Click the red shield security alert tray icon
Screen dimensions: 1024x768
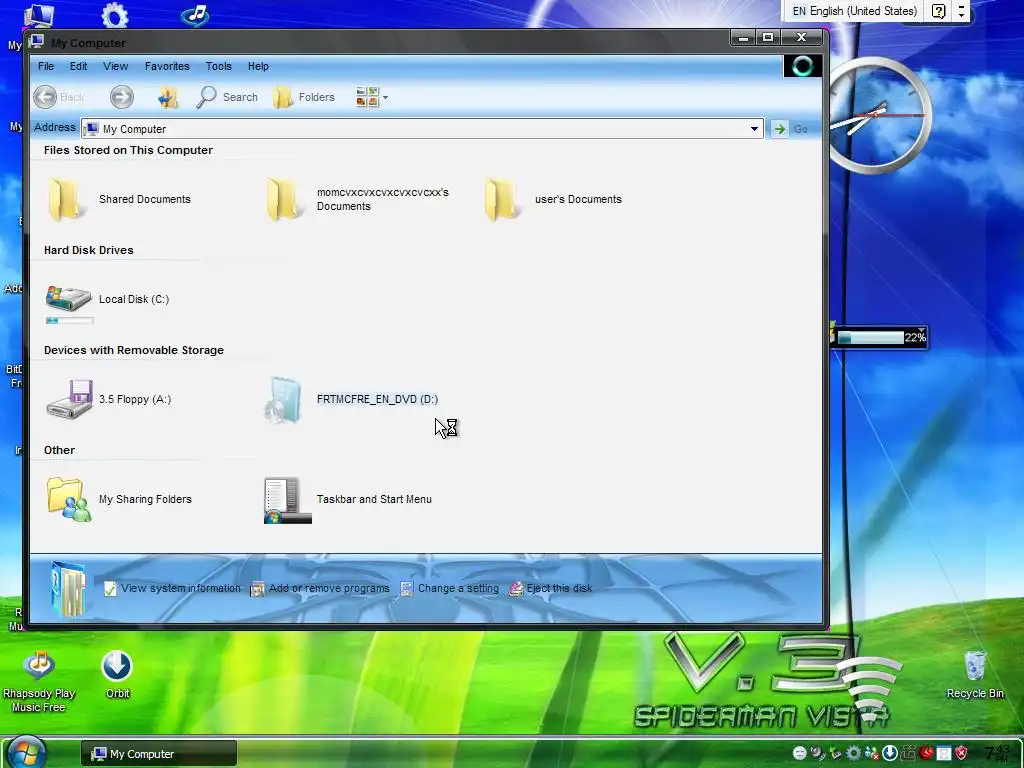pyautogui.click(x=961, y=753)
